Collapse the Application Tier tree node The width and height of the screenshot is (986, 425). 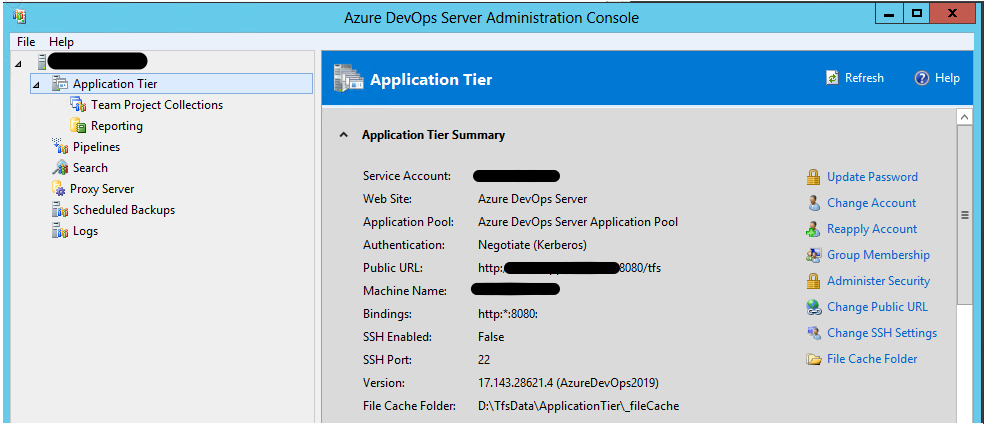click(x=36, y=84)
